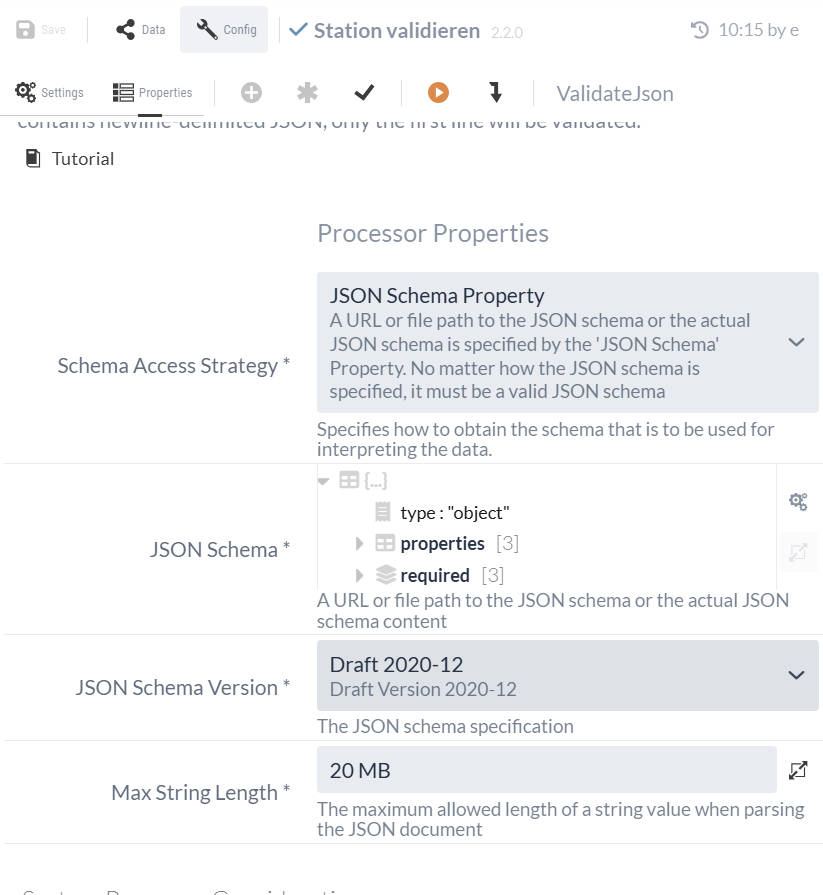Expand the required node in the schema tree
This screenshot has width=823, height=895.
[358, 575]
